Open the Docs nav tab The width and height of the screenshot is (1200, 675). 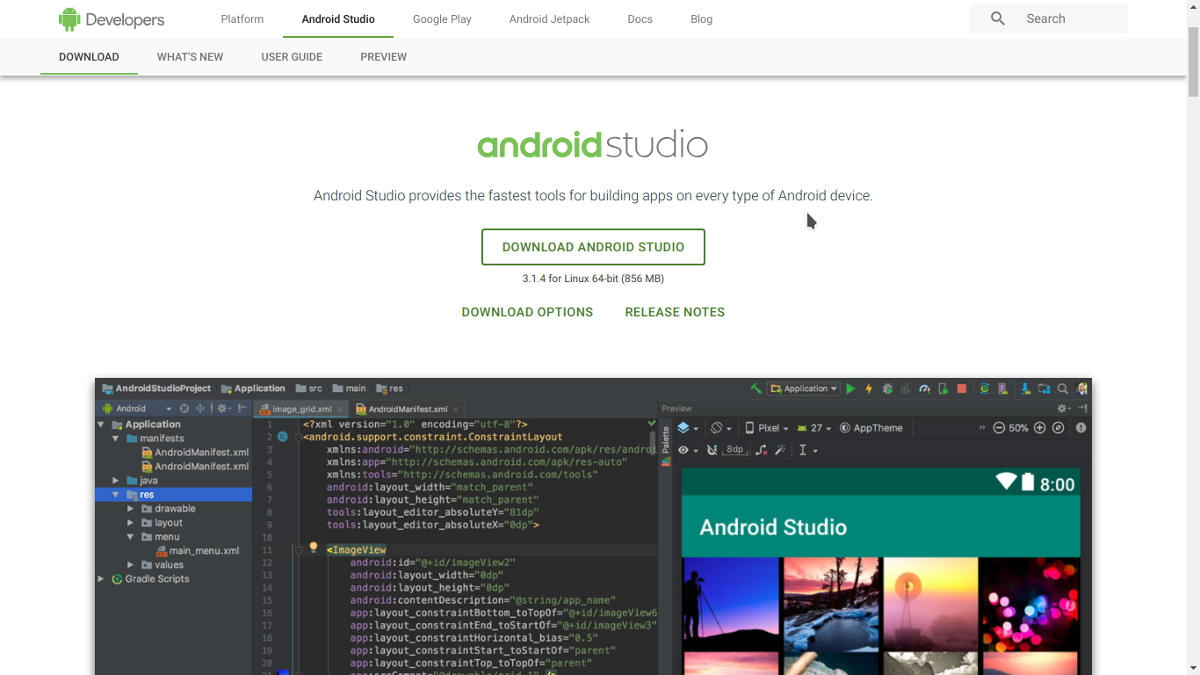640,19
